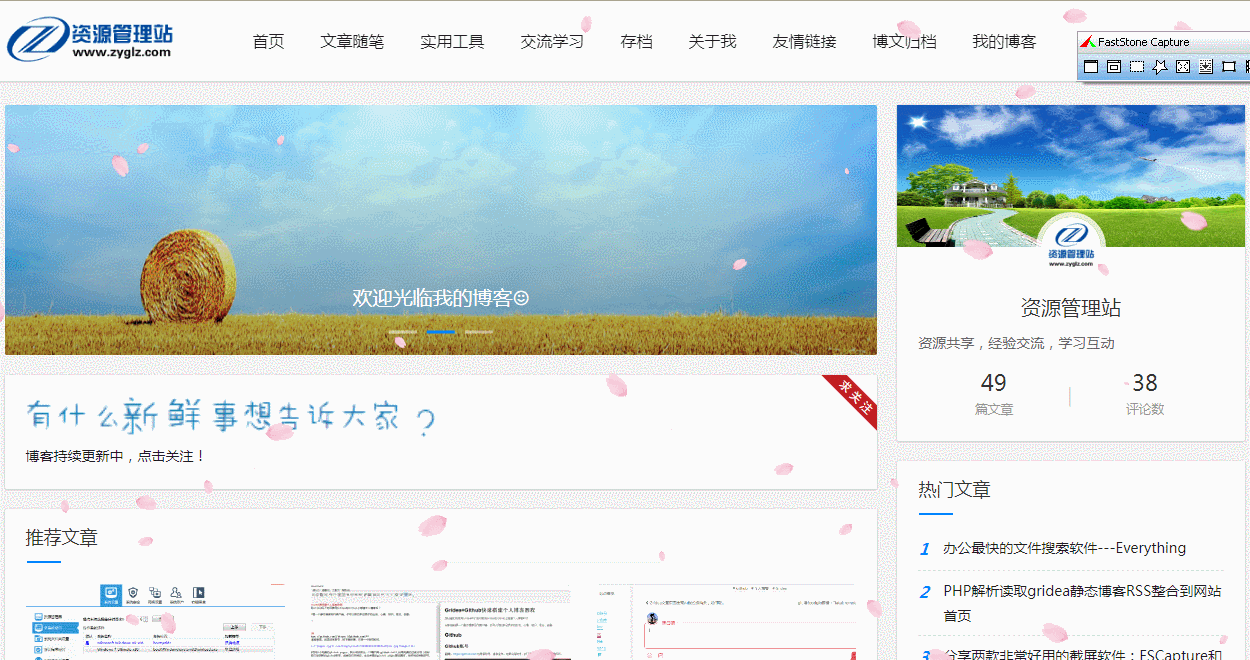Click the 资源管理站 site logo
The width and height of the screenshot is (1250, 660).
click(x=90, y=40)
